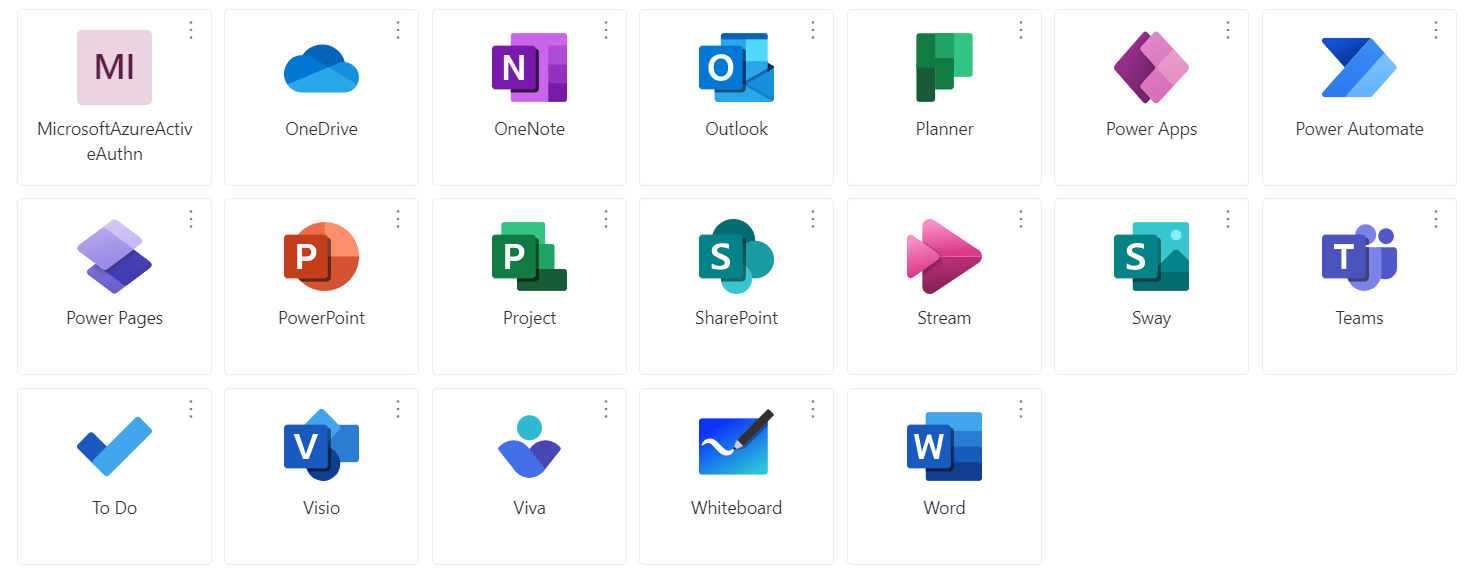This screenshot has height=587, width=1469.
Task: Click the "PowerPoint" label text
Action: point(321,318)
